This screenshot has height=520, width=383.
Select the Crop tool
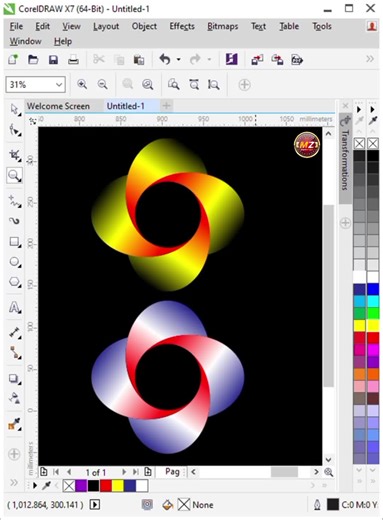[x=14, y=155]
